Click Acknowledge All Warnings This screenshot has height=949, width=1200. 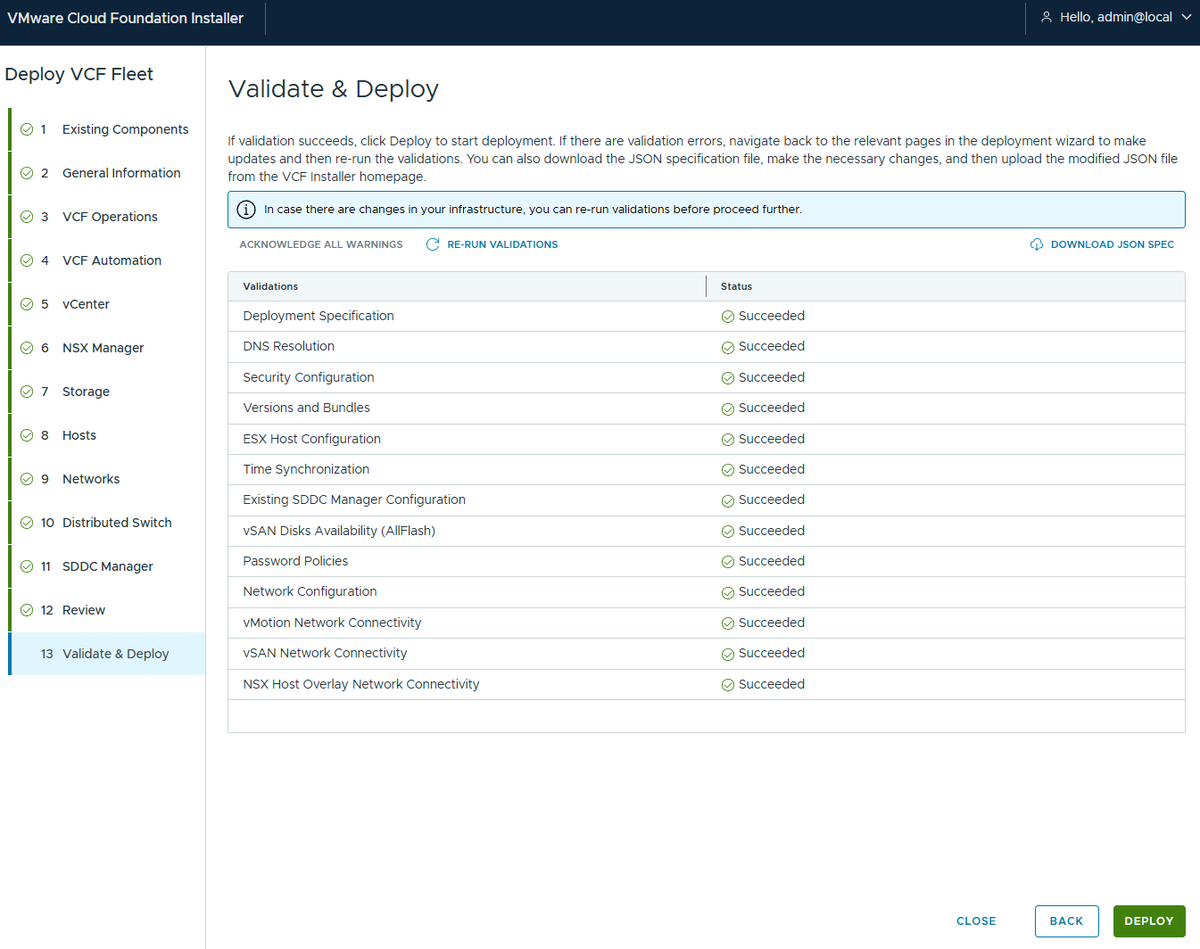pyautogui.click(x=321, y=244)
